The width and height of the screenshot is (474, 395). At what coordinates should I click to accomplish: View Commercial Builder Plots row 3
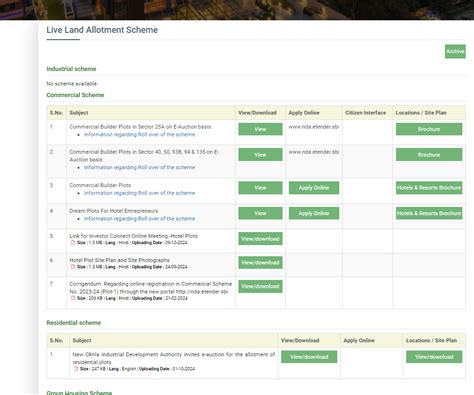click(x=260, y=188)
